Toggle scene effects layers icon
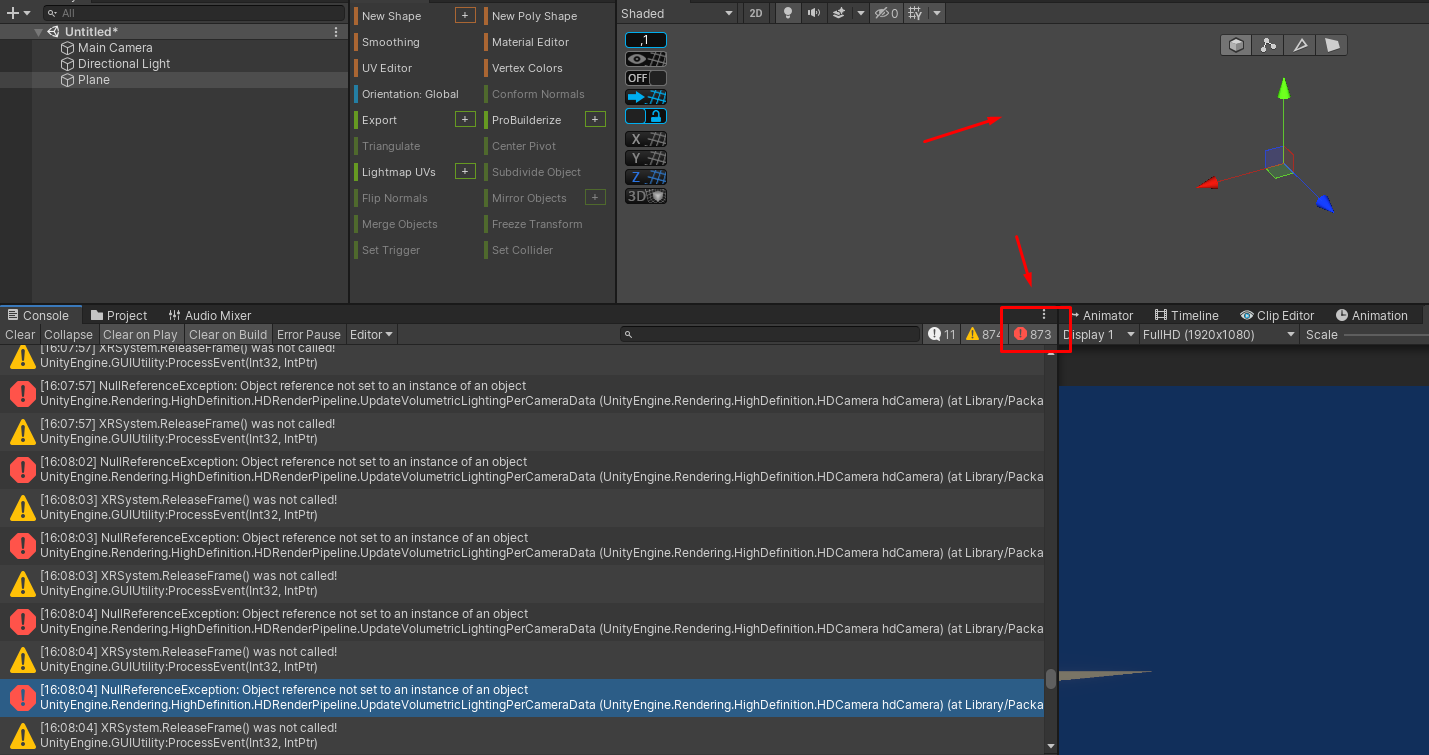 [x=838, y=13]
